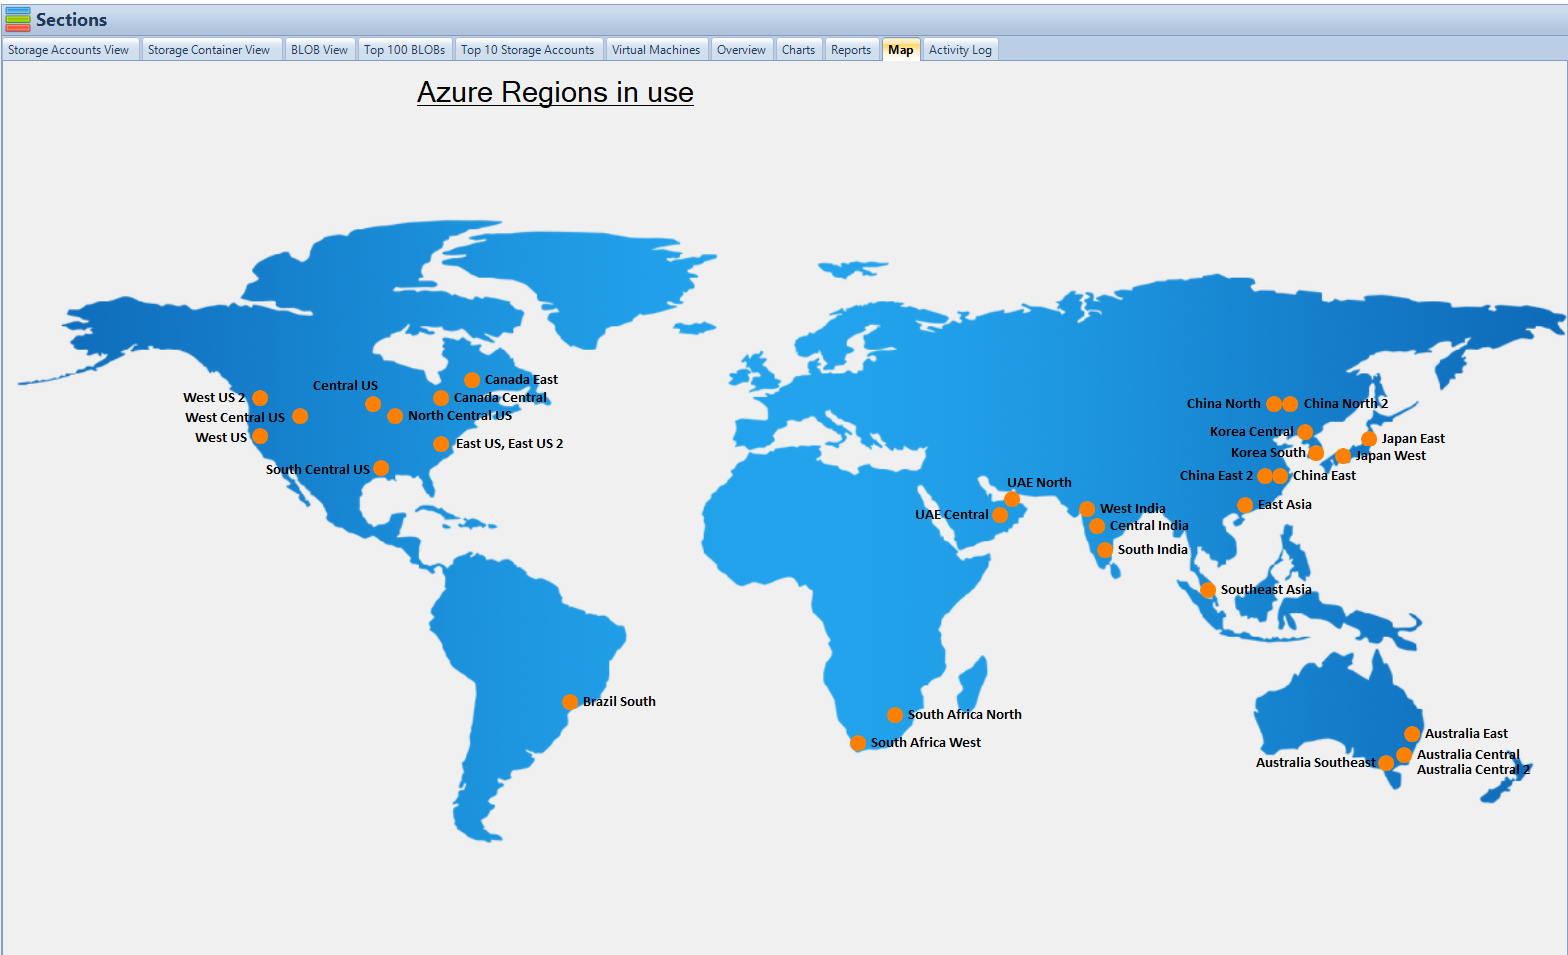Click the UAE North label text
Screen dimensions: 1568x955
[1039, 483]
